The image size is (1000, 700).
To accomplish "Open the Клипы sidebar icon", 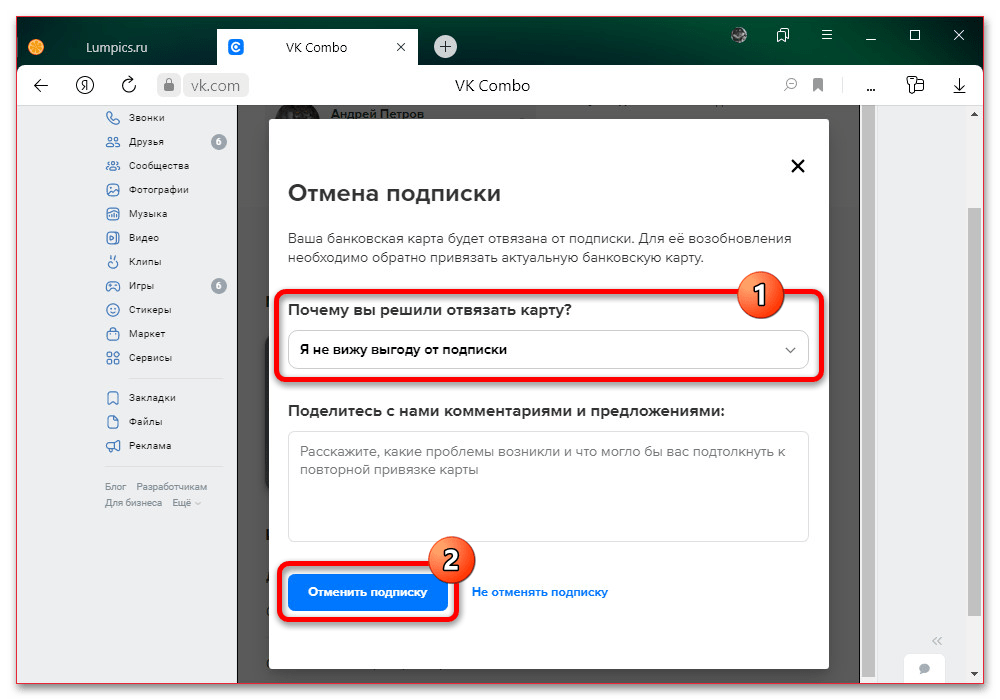I will point(113,262).
